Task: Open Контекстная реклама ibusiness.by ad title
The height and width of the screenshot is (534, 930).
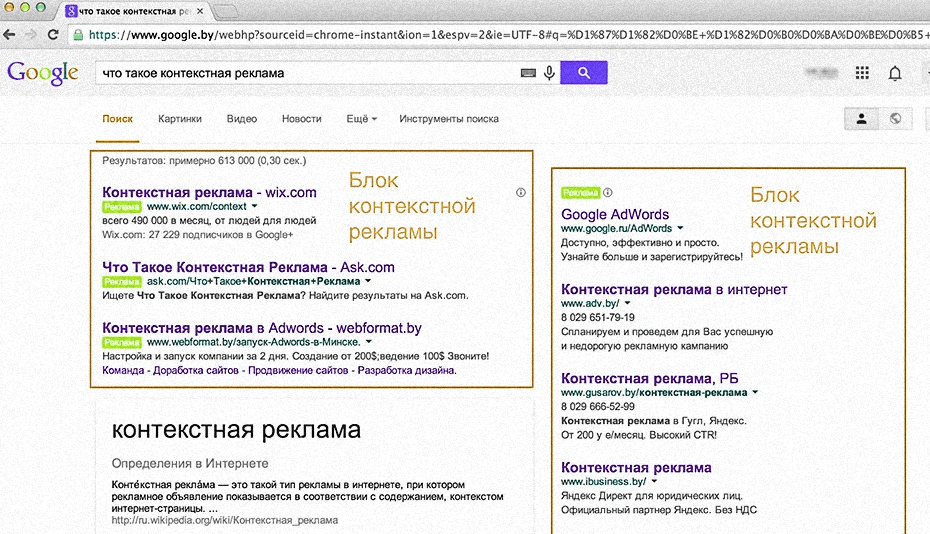Action: click(x=636, y=468)
